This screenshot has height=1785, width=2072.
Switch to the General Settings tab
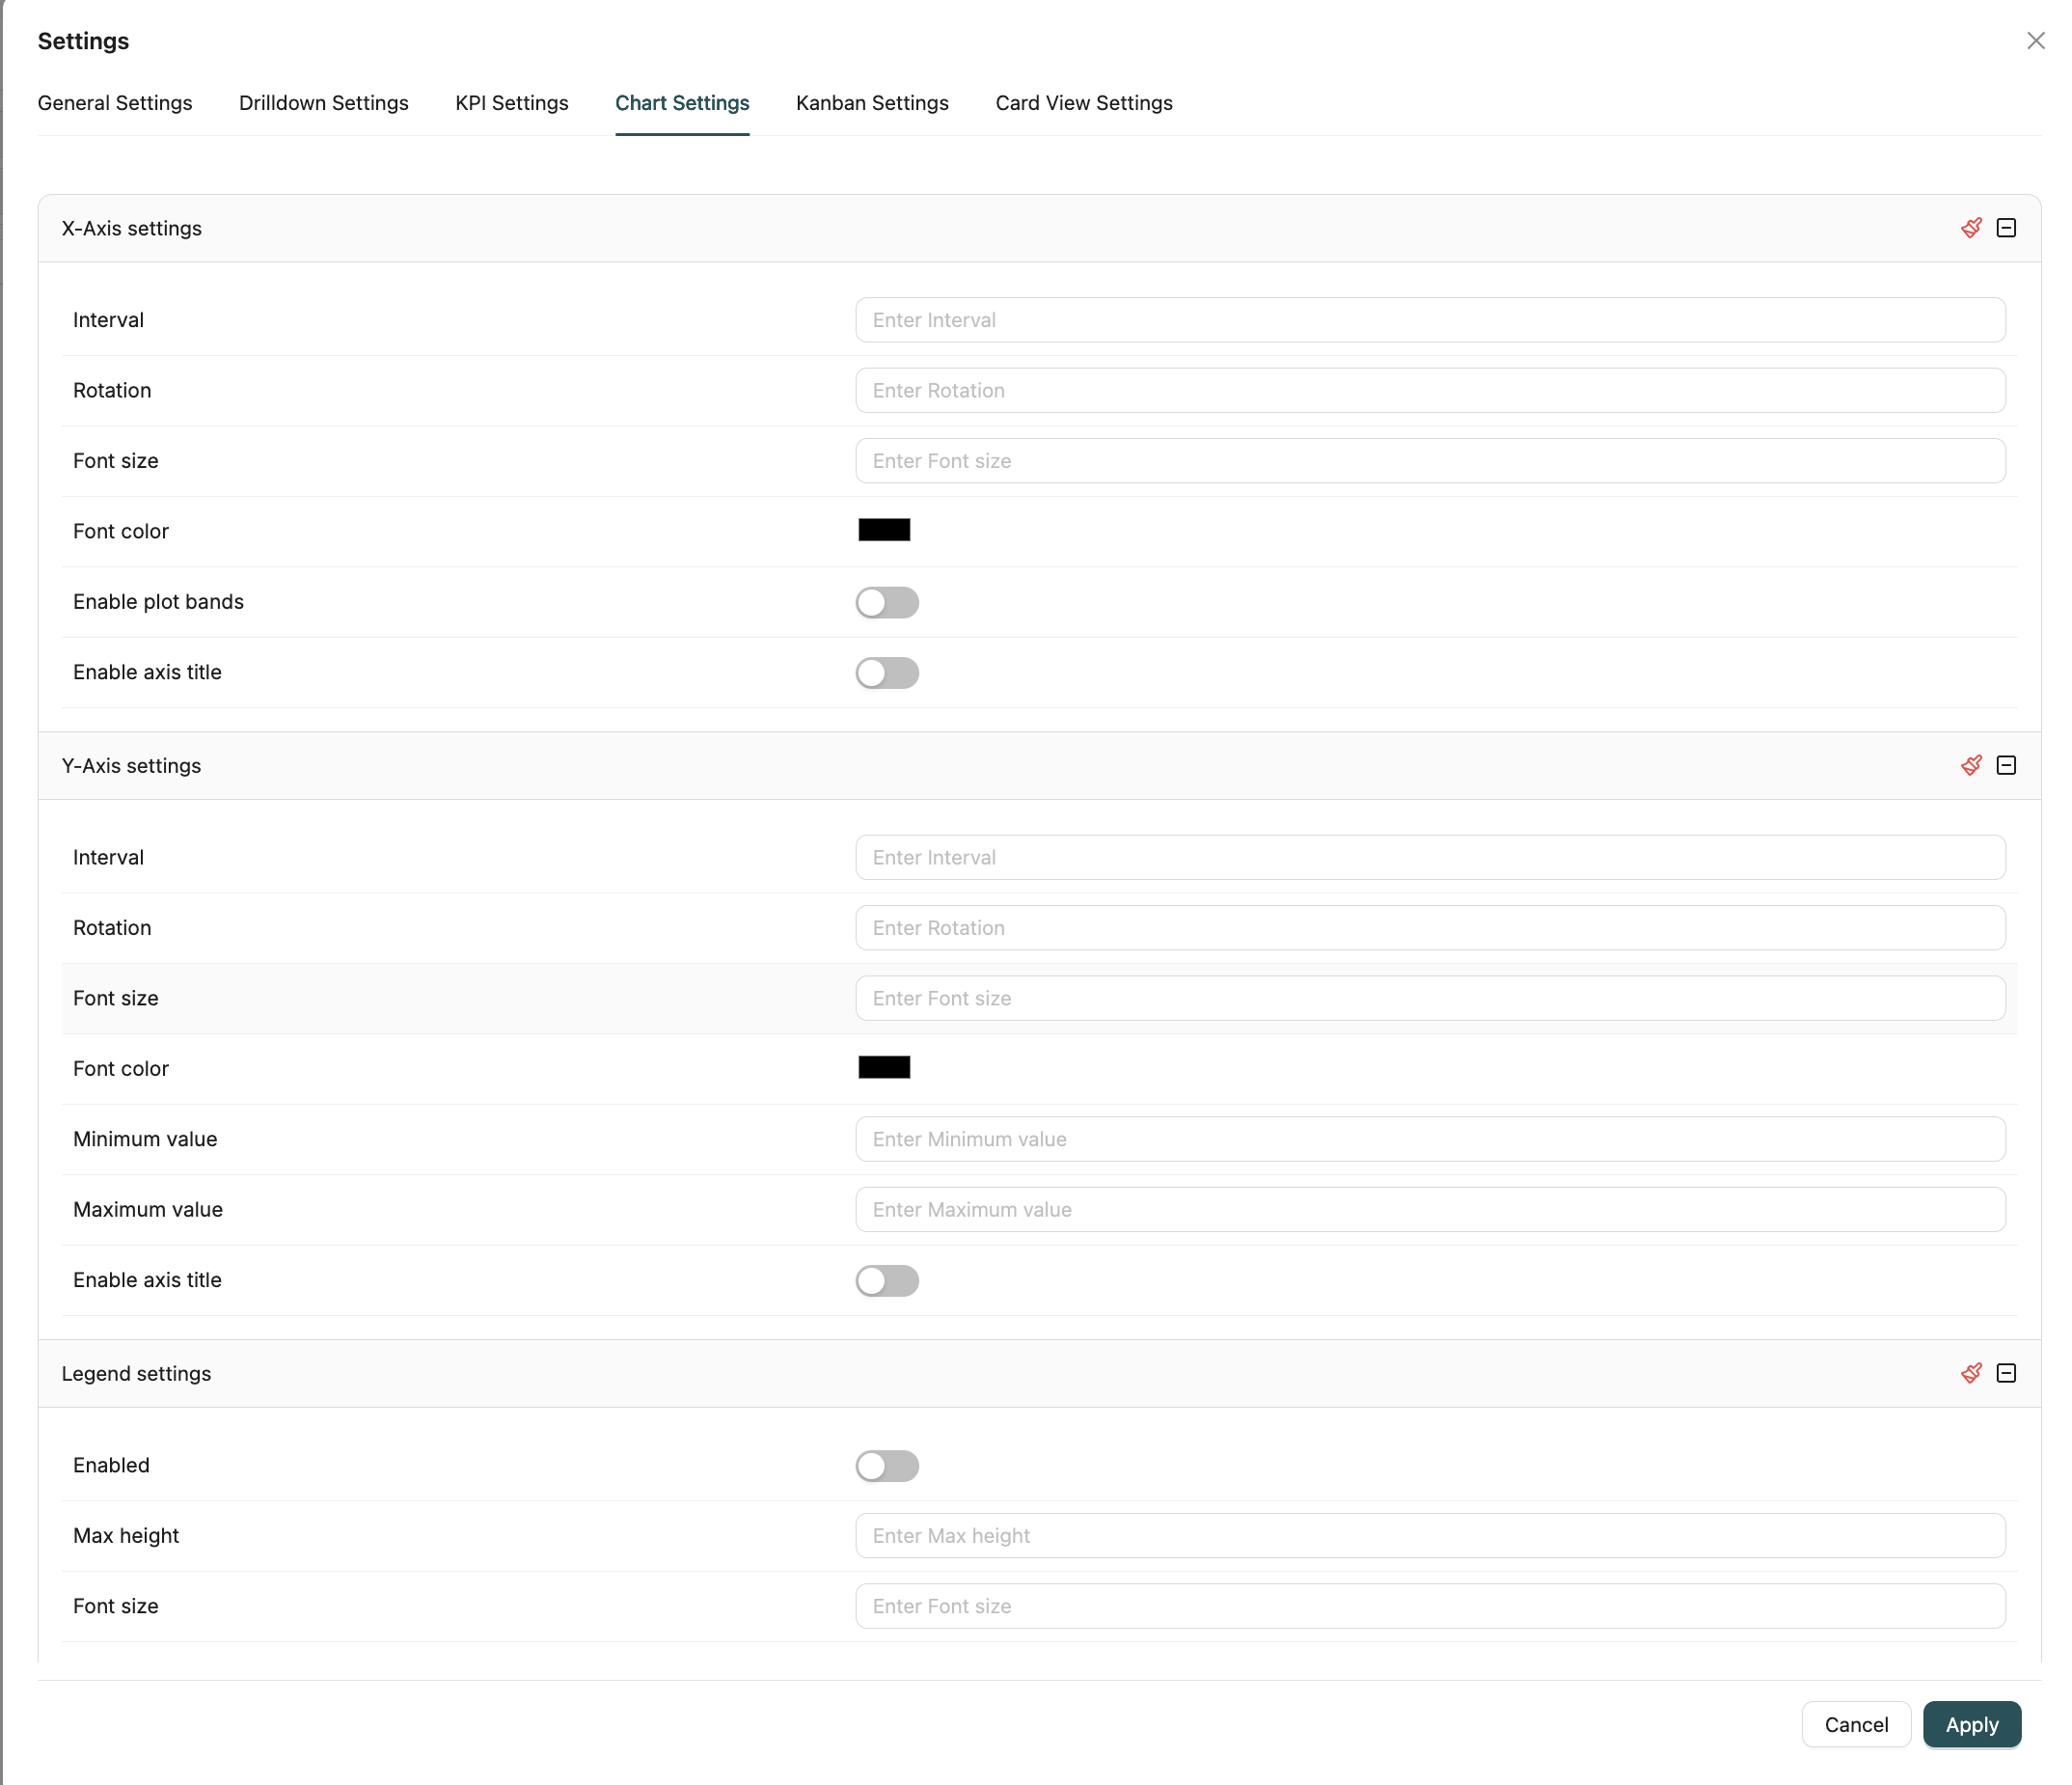(x=115, y=103)
